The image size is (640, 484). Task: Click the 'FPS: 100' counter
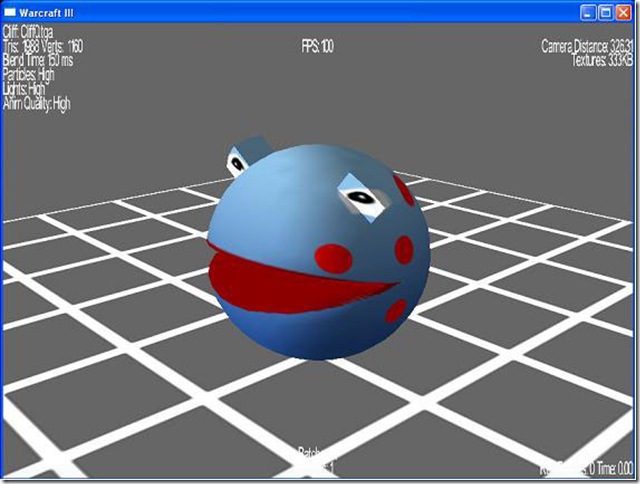coord(318,46)
